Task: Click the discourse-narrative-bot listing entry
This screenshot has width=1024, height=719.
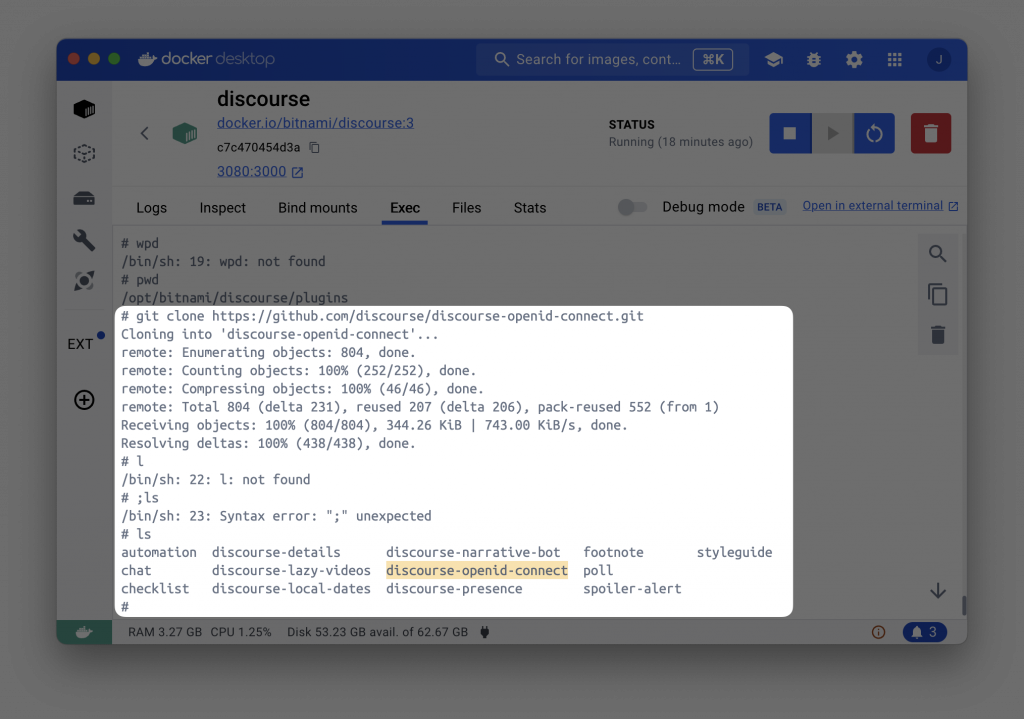Action: (x=473, y=552)
